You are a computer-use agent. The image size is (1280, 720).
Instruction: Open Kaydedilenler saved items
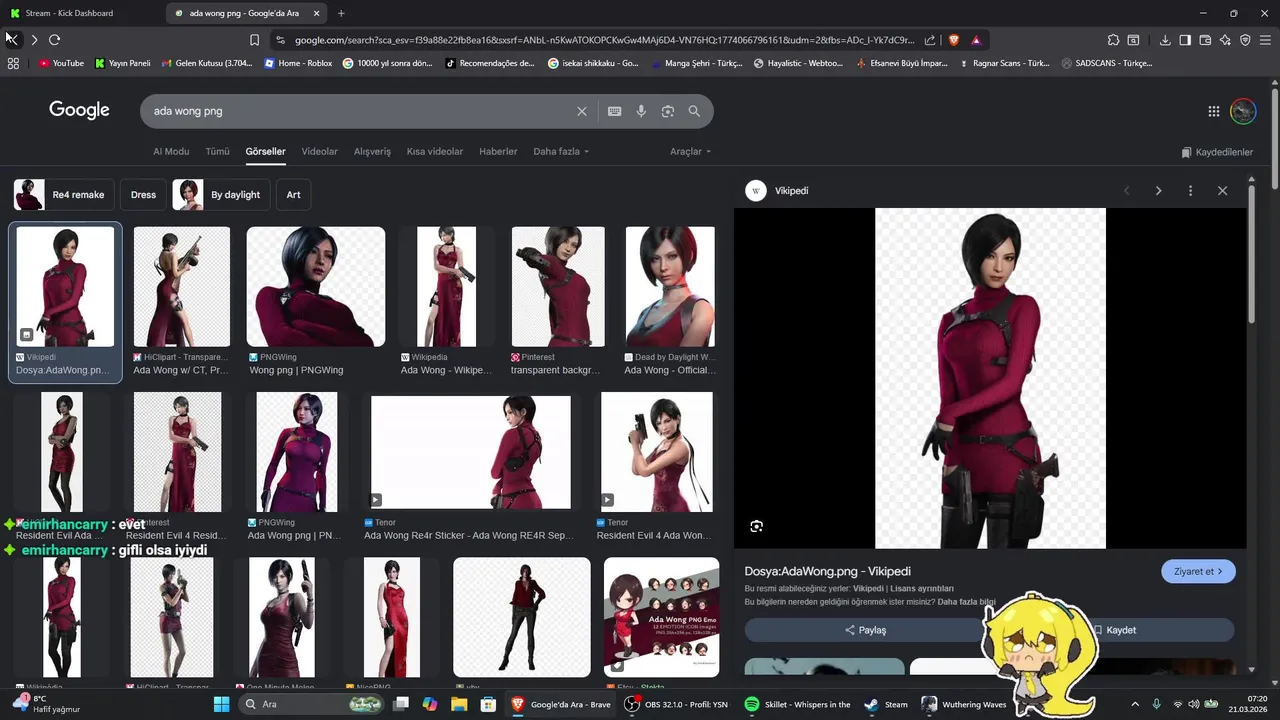(1217, 152)
